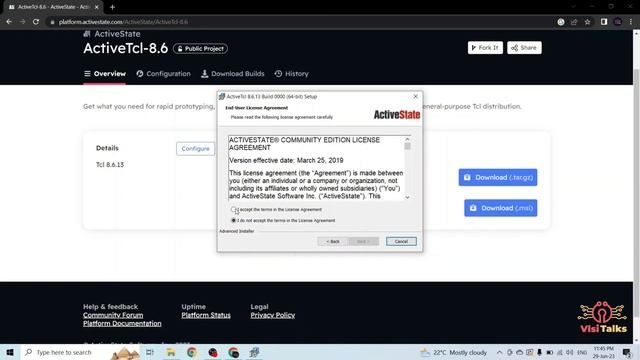Image resolution: width=640 pixels, height=360 pixels.
Task: Click the Cancel button in Setup dialog
Action: (401, 241)
